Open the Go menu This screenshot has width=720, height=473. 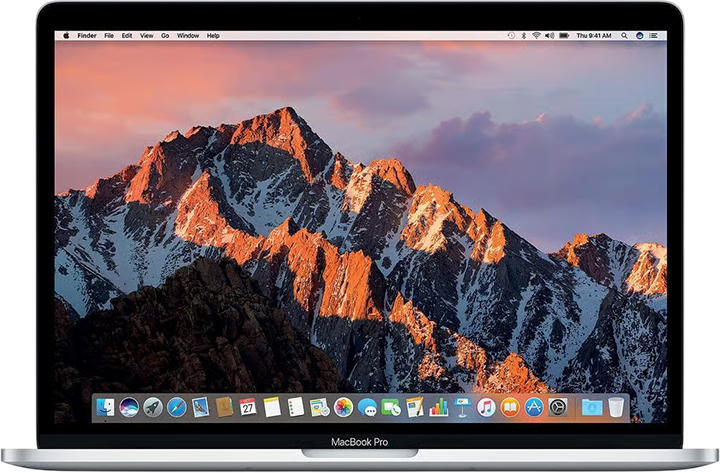[165, 35]
